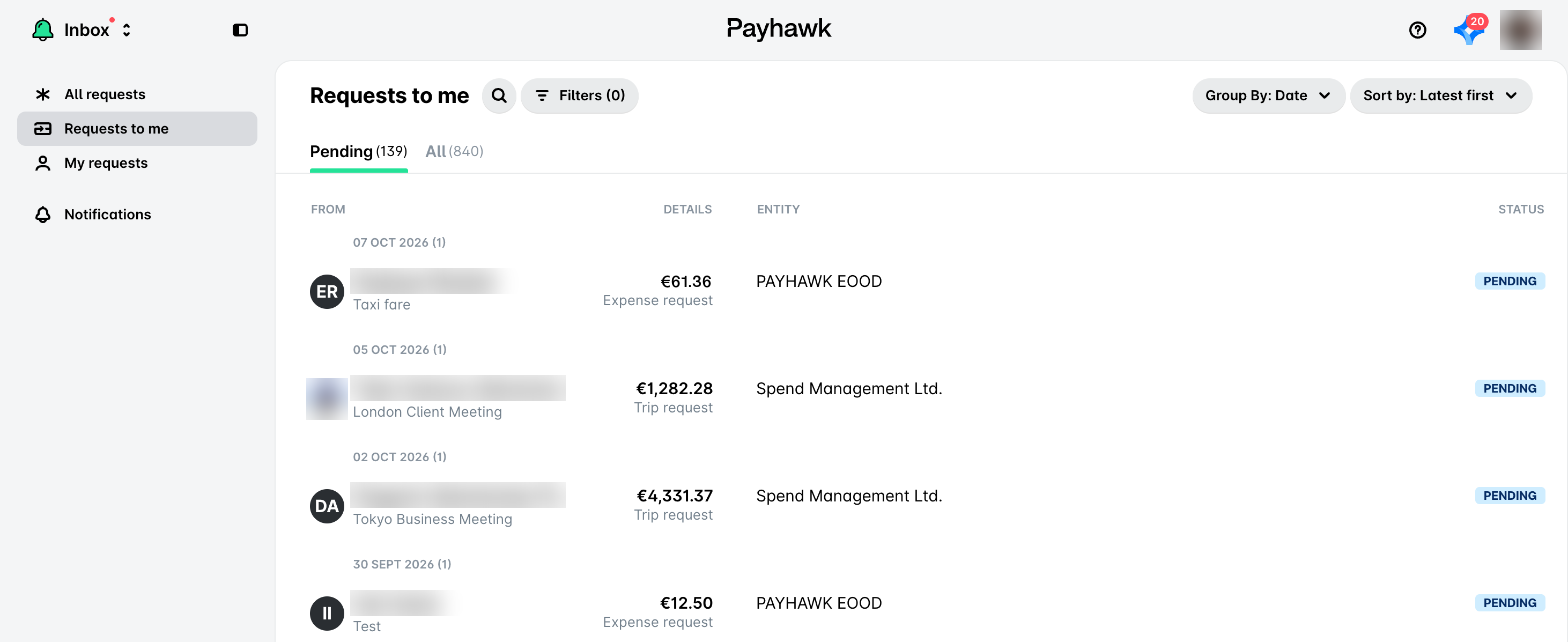The width and height of the screenshot is (1568, 642).
Task: Click the person icon beside My requests
Action: tap(42, 163)
